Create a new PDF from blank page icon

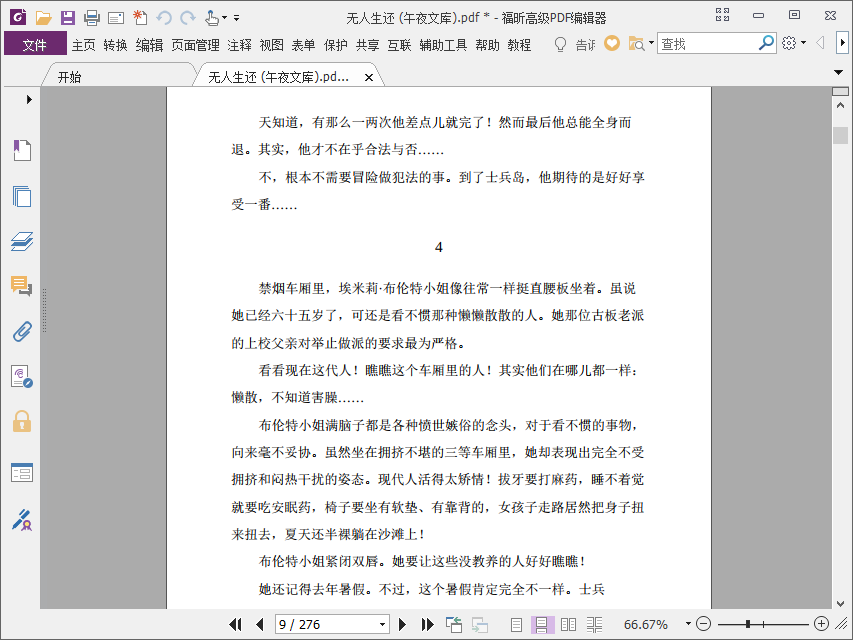point(140,18)
